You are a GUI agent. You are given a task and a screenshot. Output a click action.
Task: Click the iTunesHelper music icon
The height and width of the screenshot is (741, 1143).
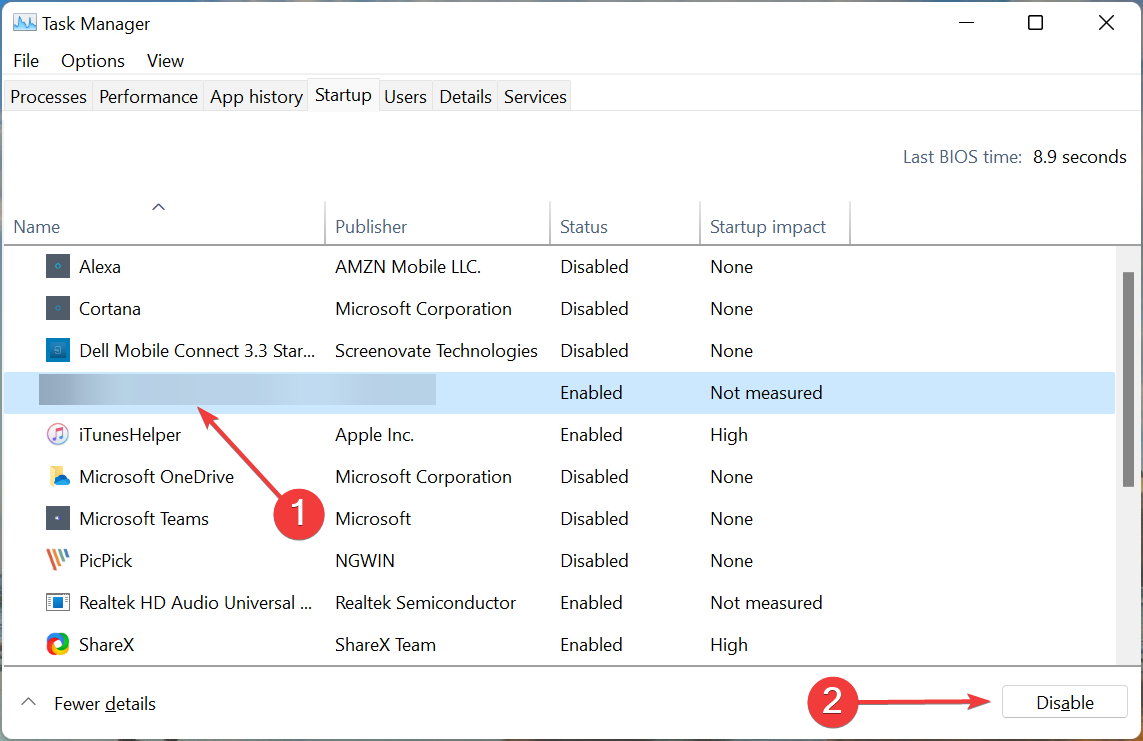[58, 435]
